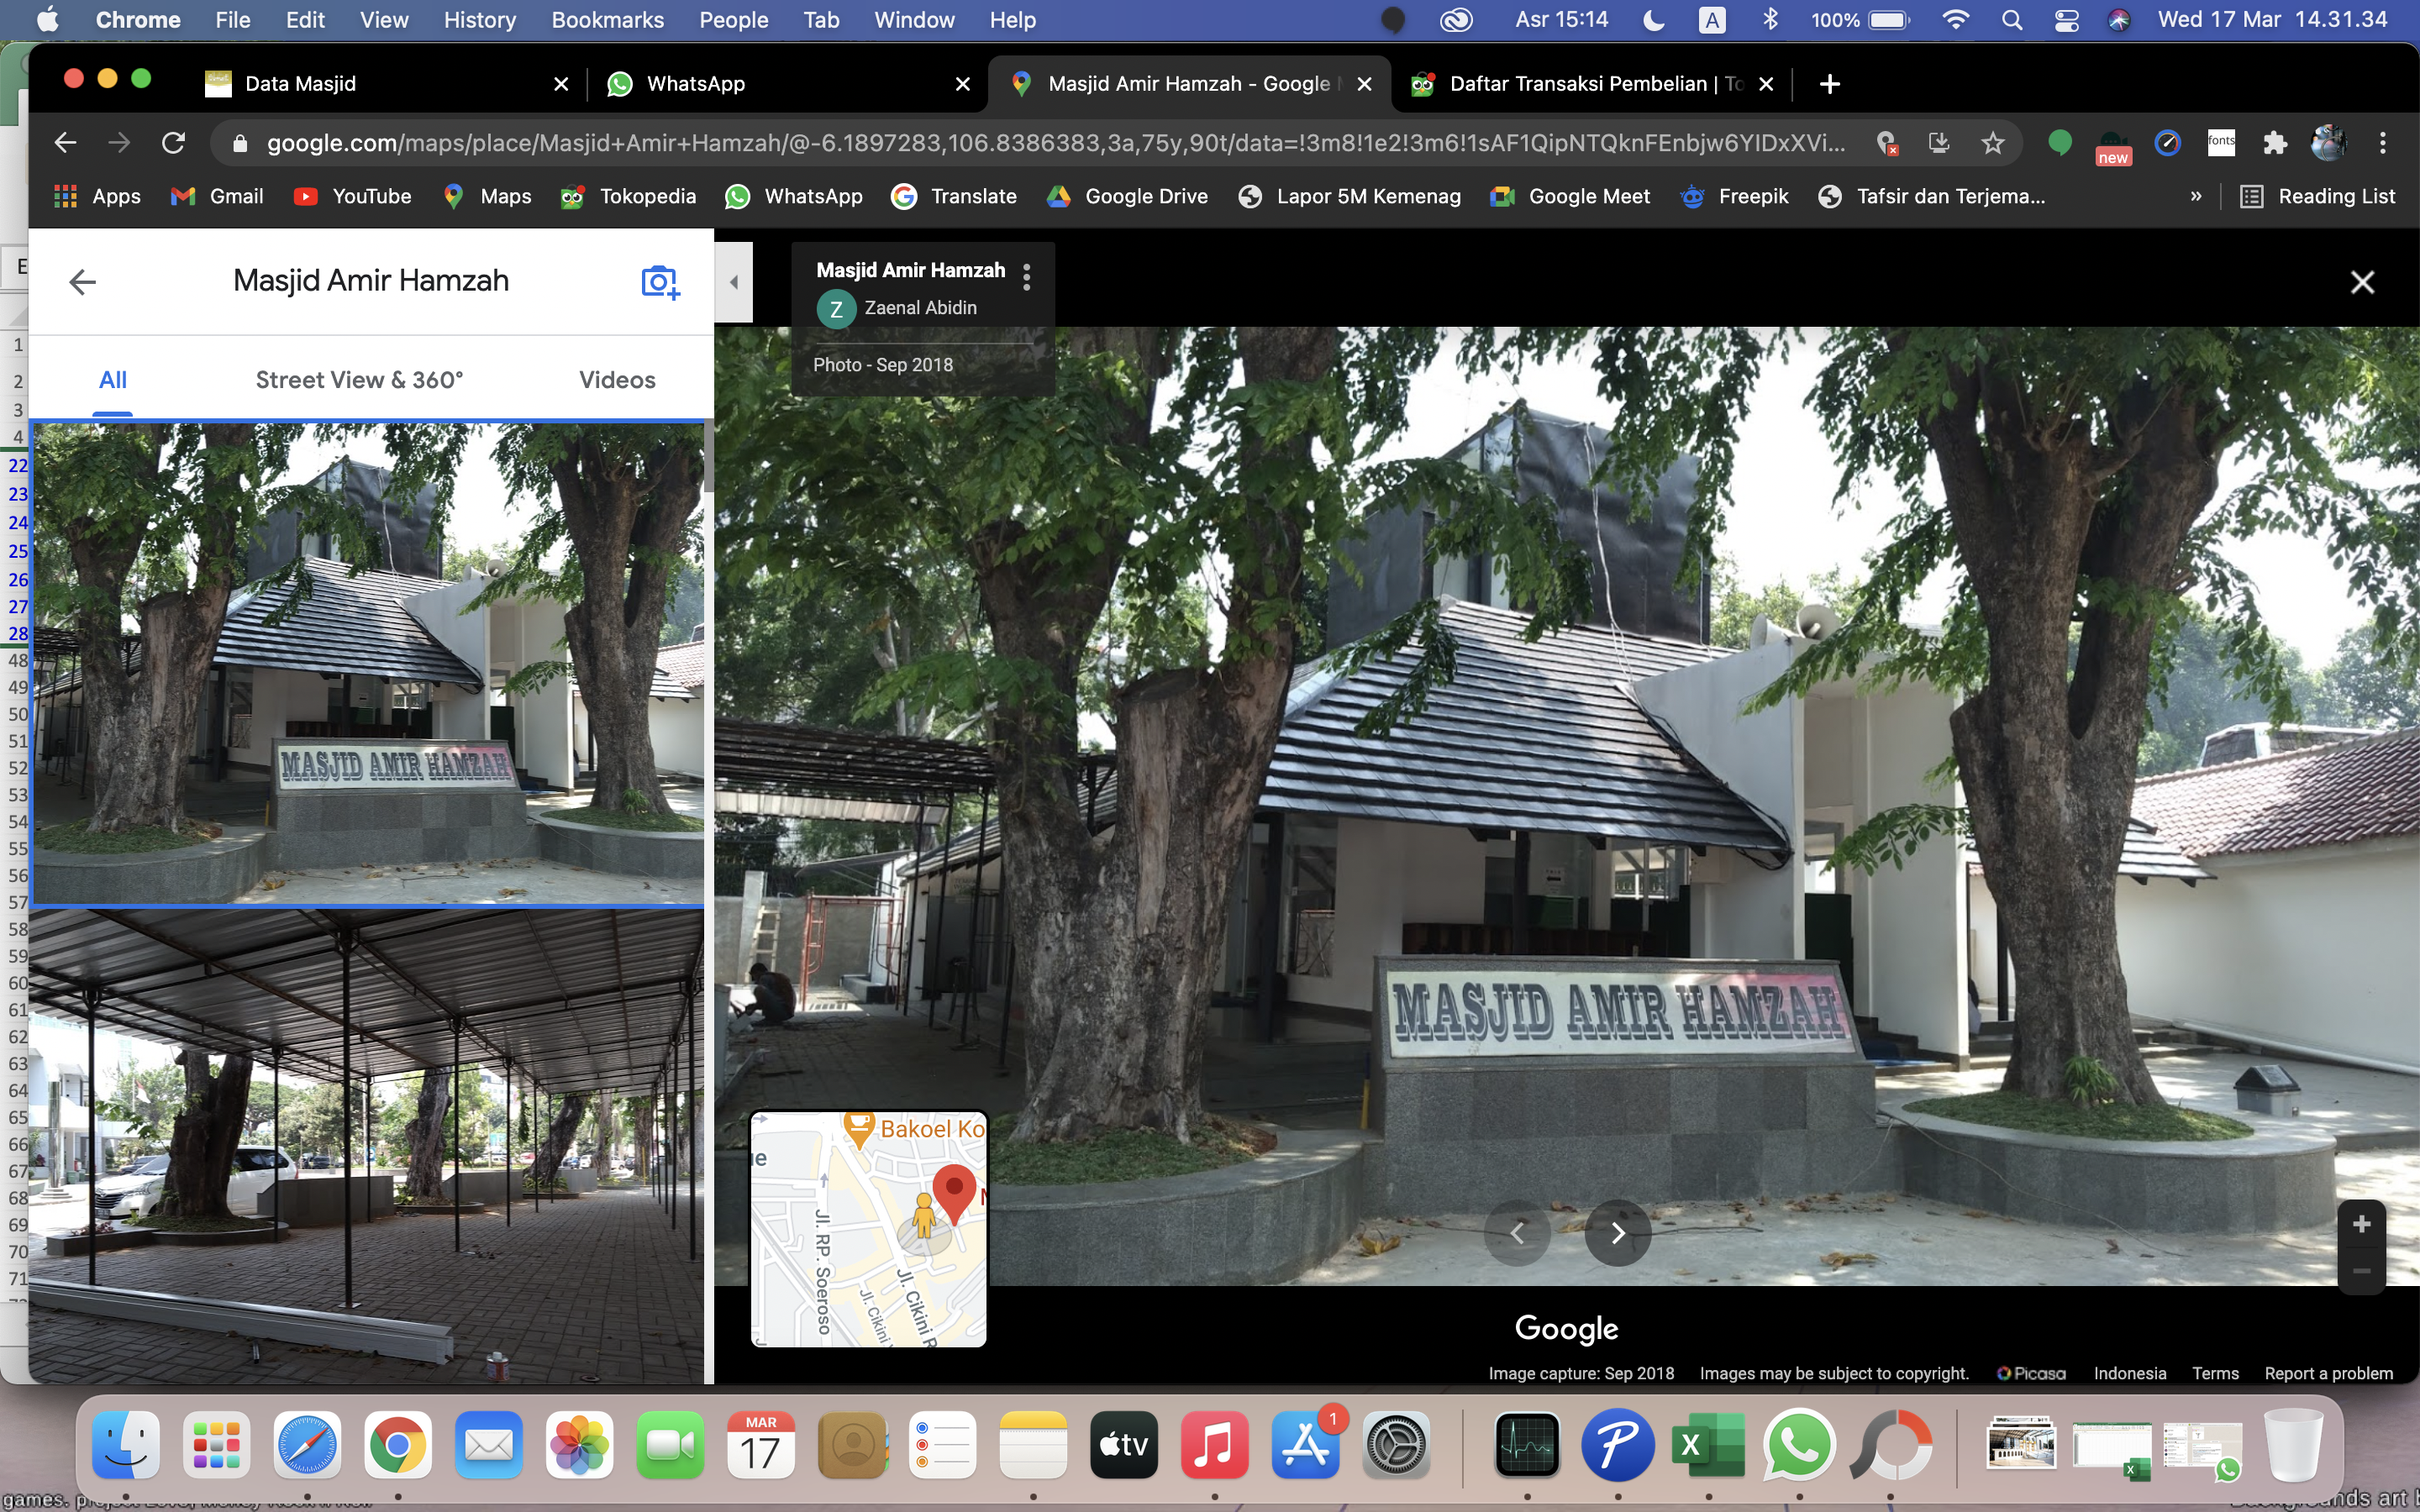
Task: Open the YouTube bookmark
Action: tap(352, 196)
